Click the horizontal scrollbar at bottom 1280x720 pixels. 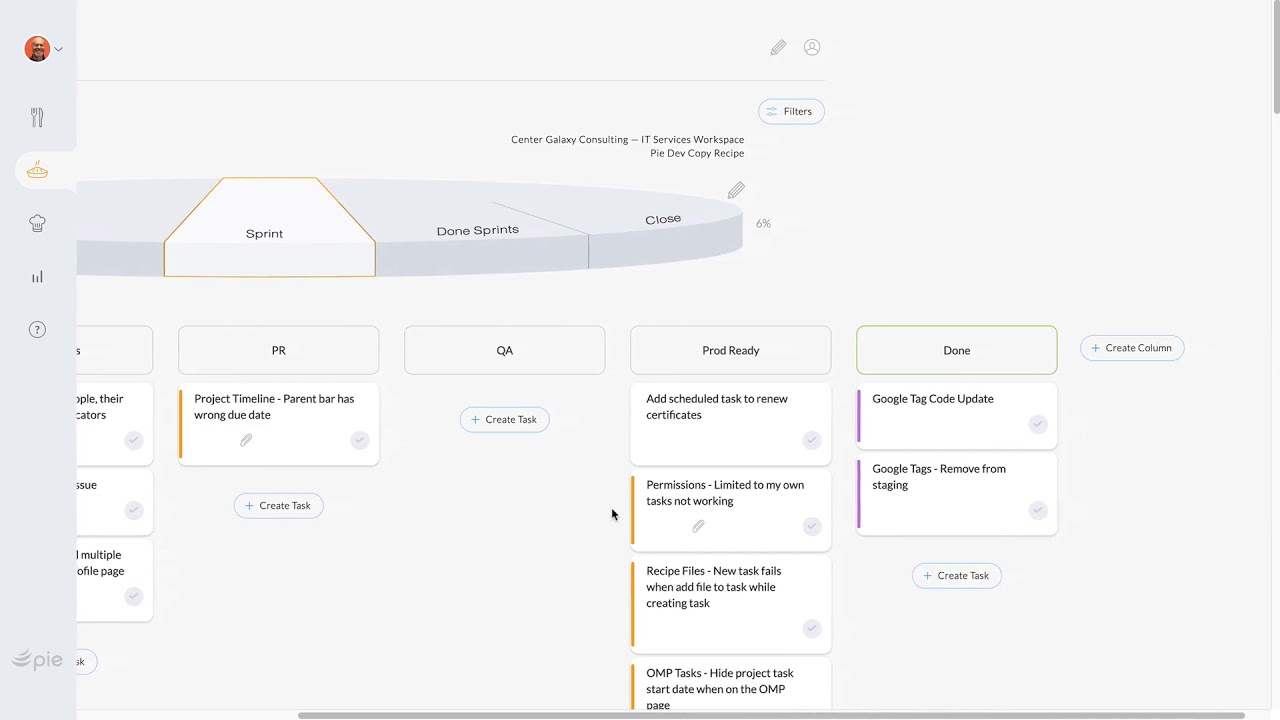coord(771,715)
